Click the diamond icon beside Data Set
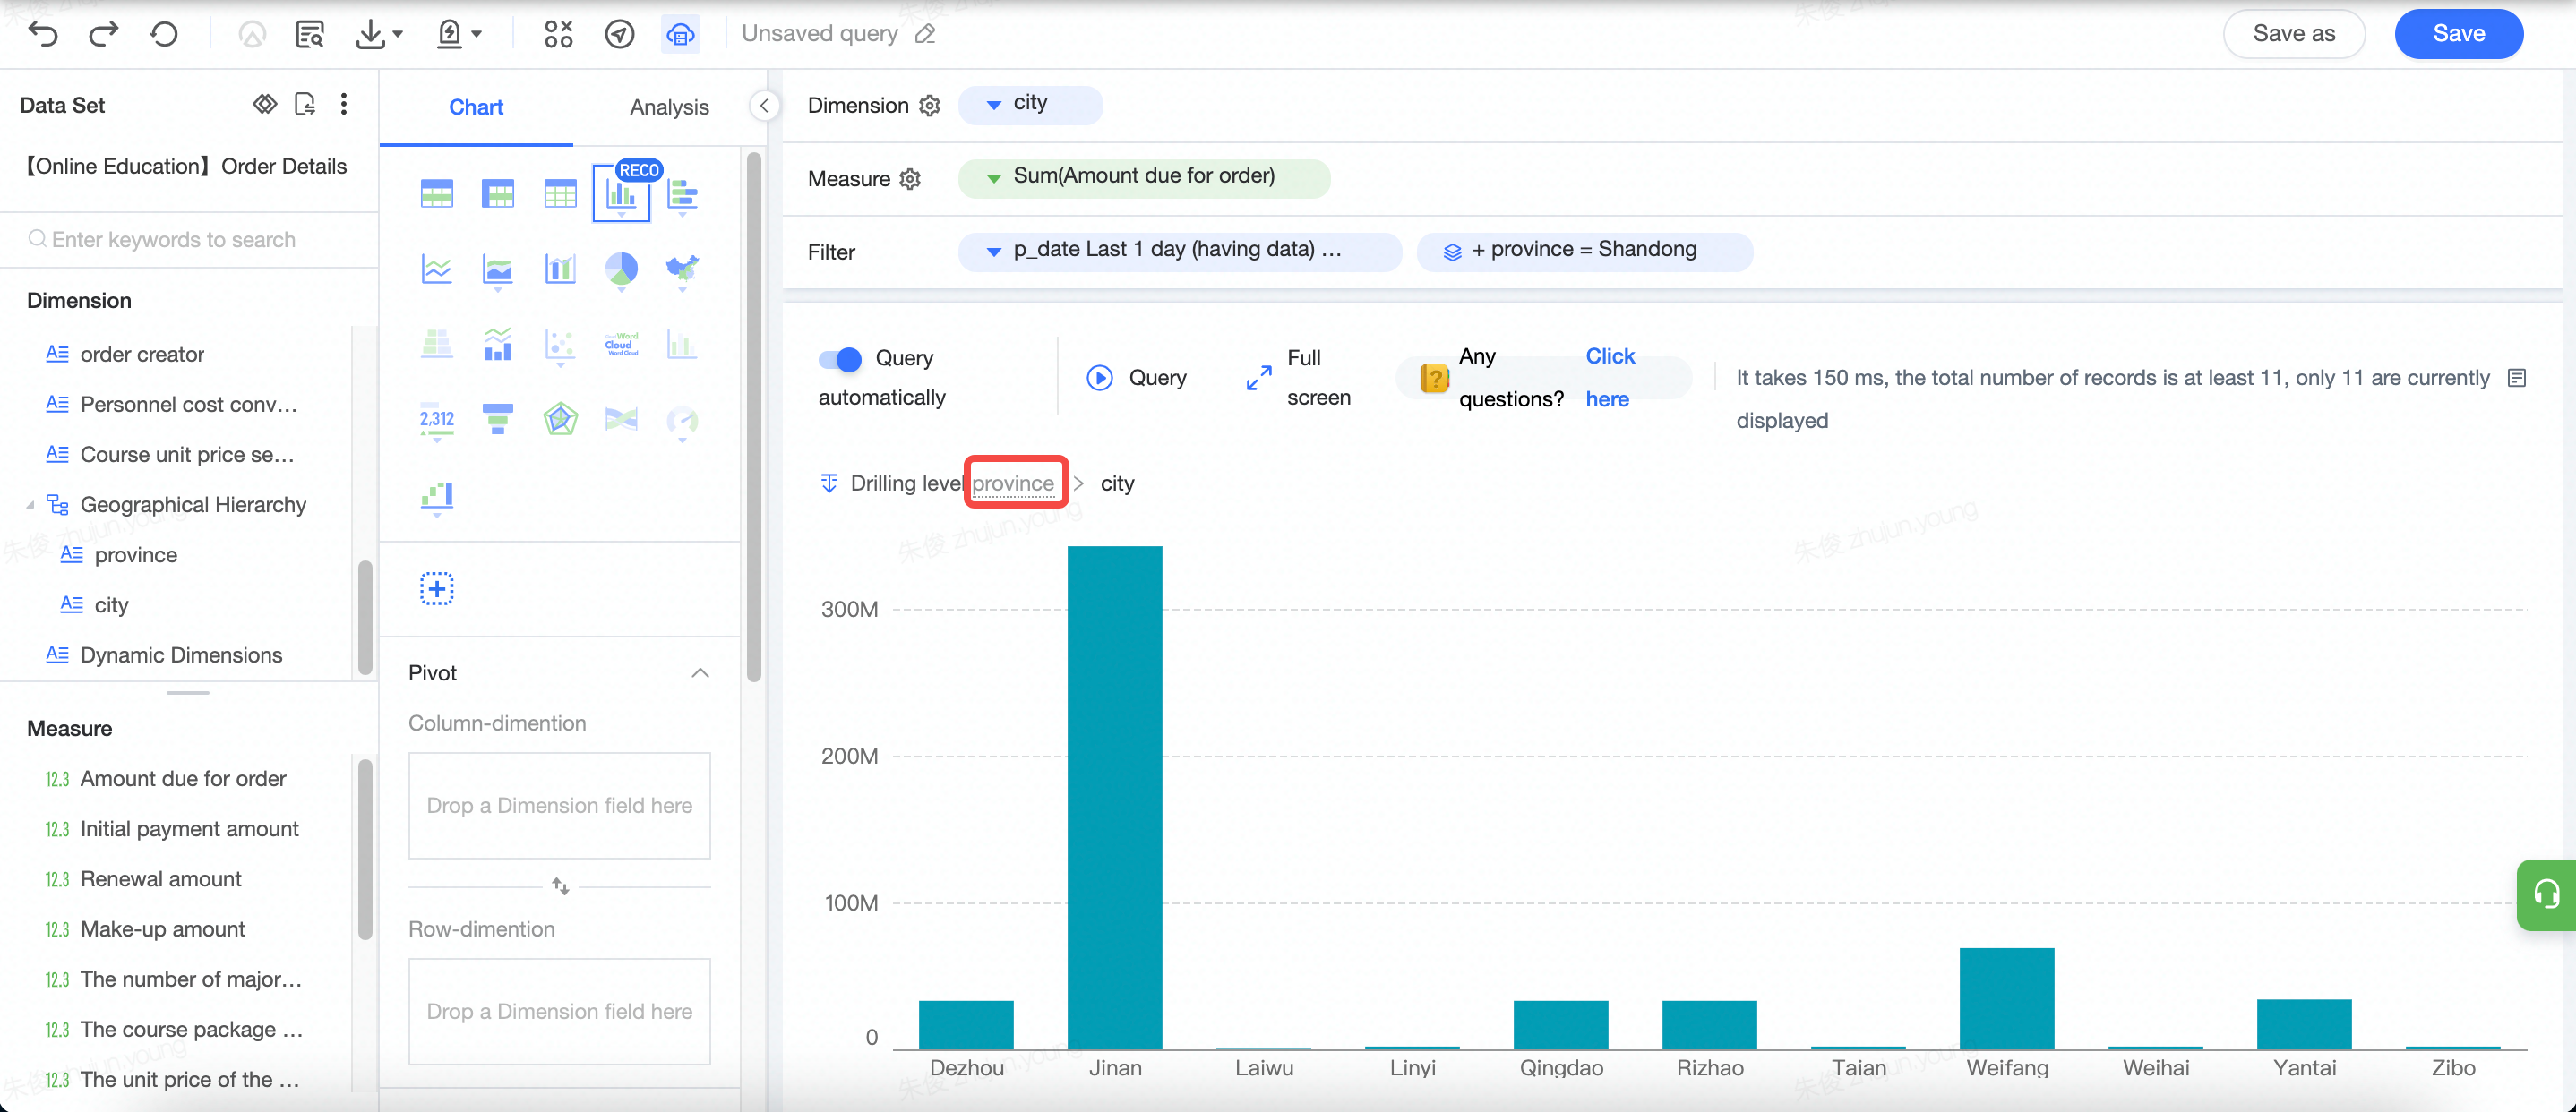Viewport: 2576px width, 1112px height. tap(265, 104)
